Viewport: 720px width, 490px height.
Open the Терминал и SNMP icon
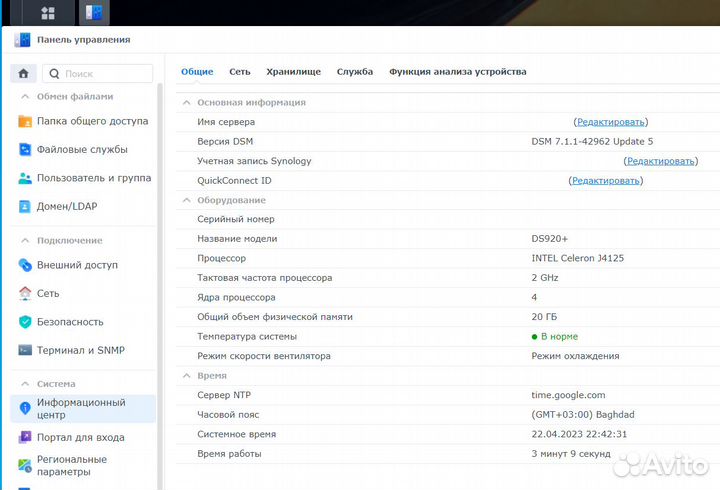coord(25,350)
